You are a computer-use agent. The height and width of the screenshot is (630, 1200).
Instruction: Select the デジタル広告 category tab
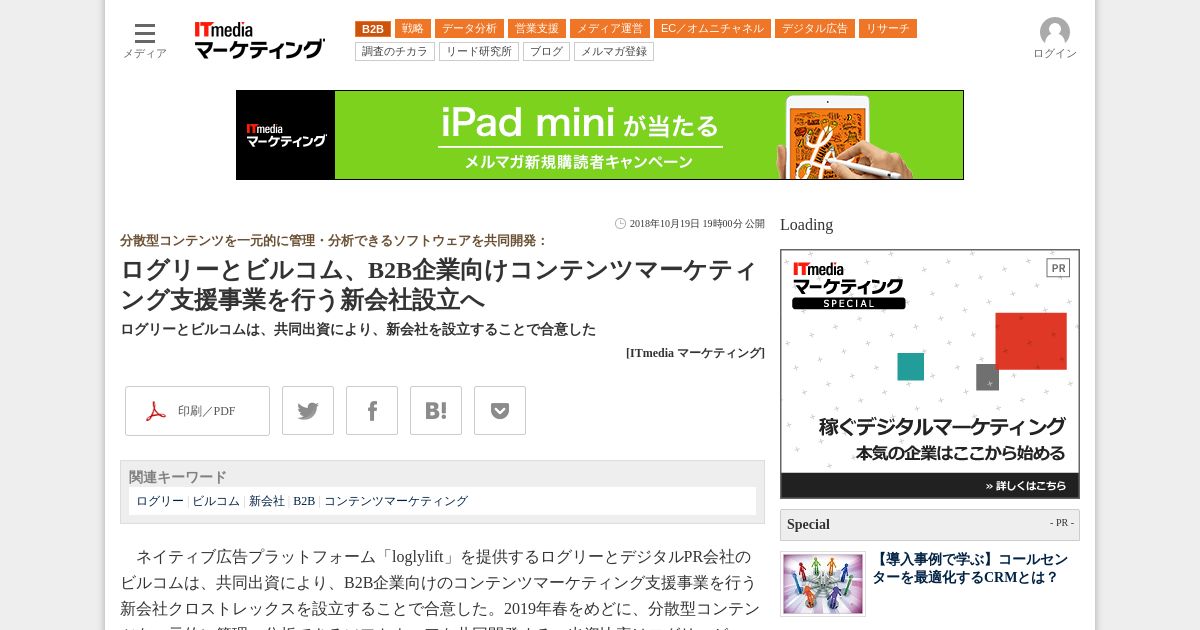point(815,29)
